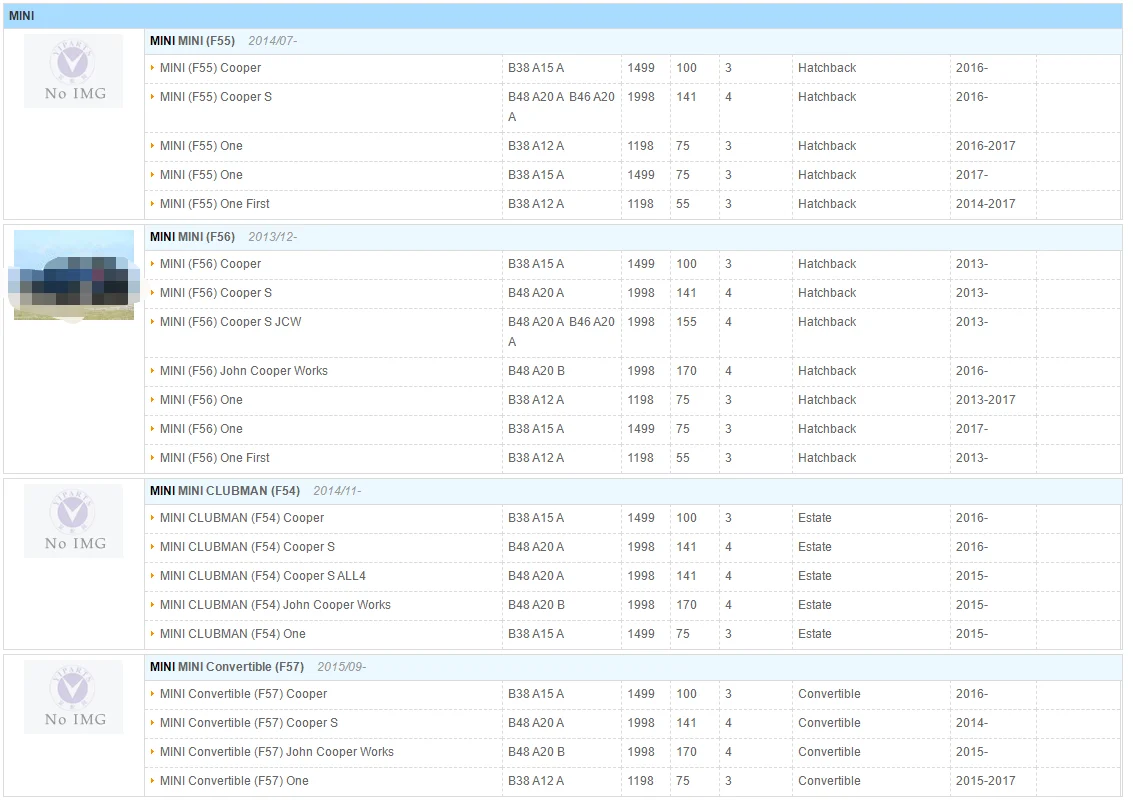
Task: Open the MINI Convertible (F57) Cooper S link
Action: click(x=249, y=723)
